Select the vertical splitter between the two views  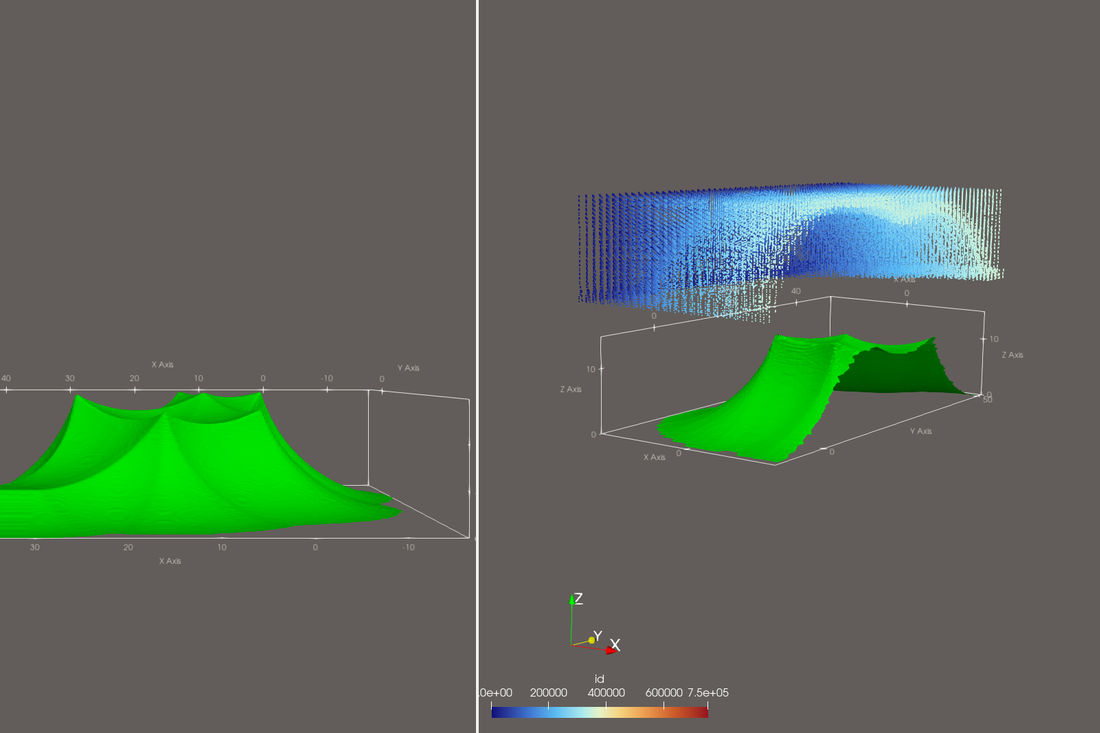(x=477, y=366)
